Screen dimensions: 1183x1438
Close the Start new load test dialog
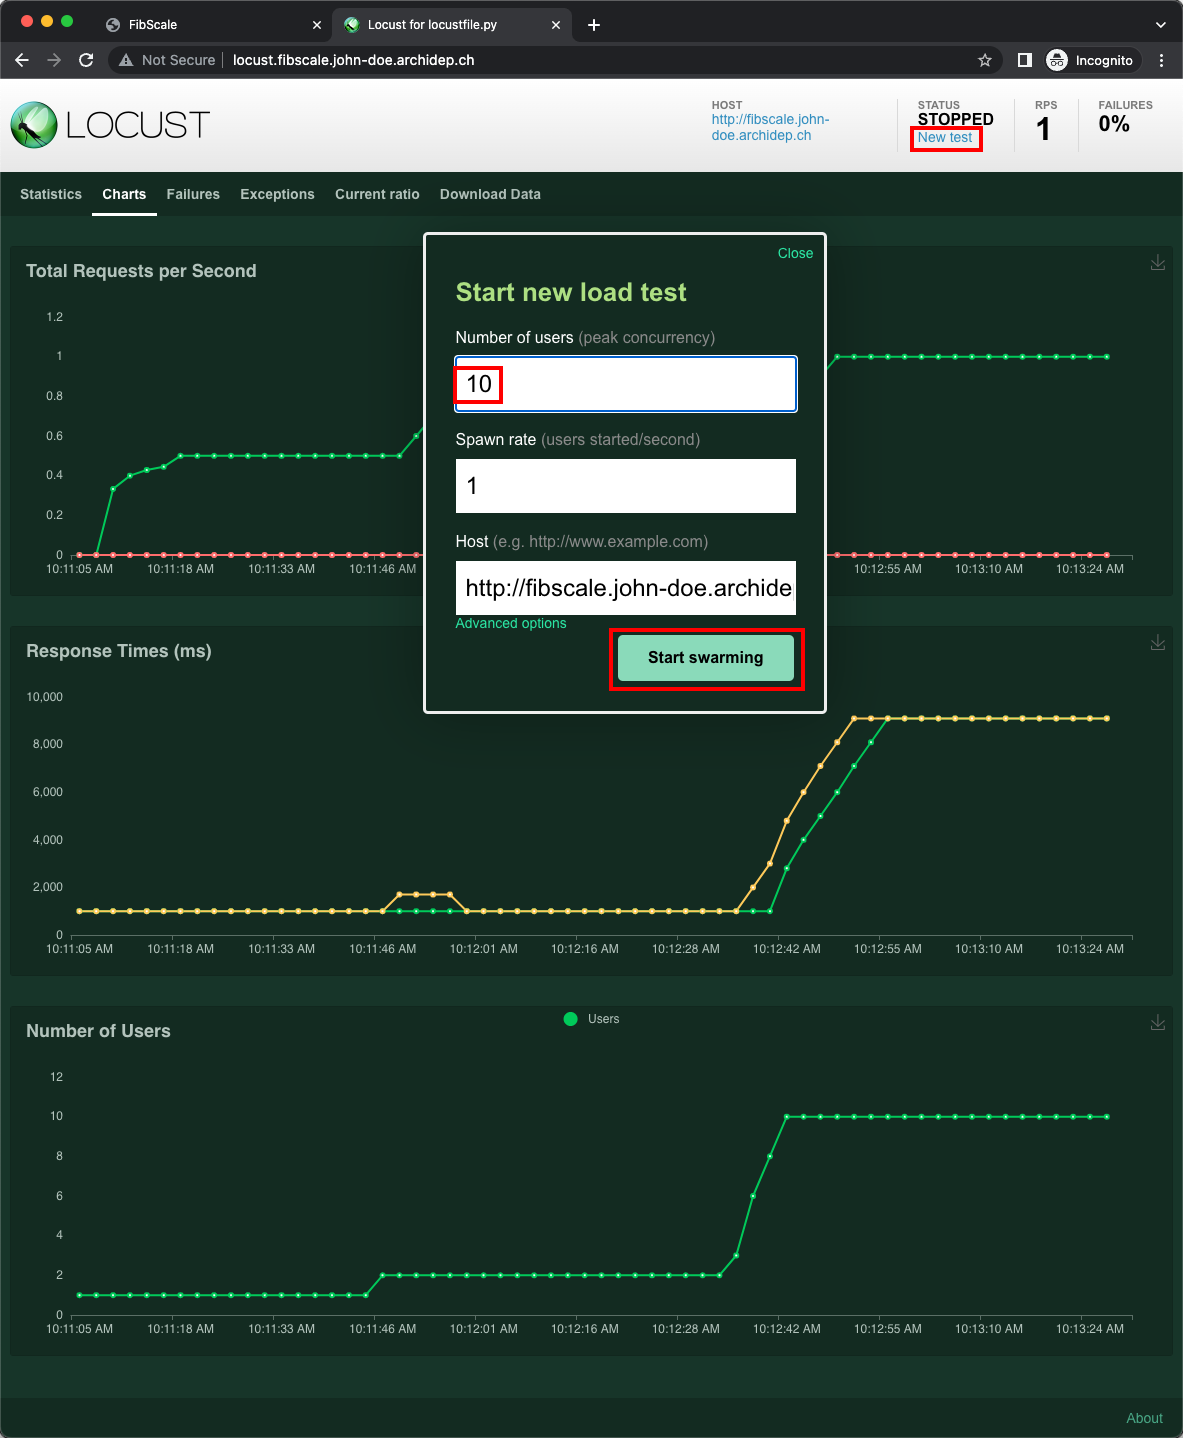click(795, 253)
